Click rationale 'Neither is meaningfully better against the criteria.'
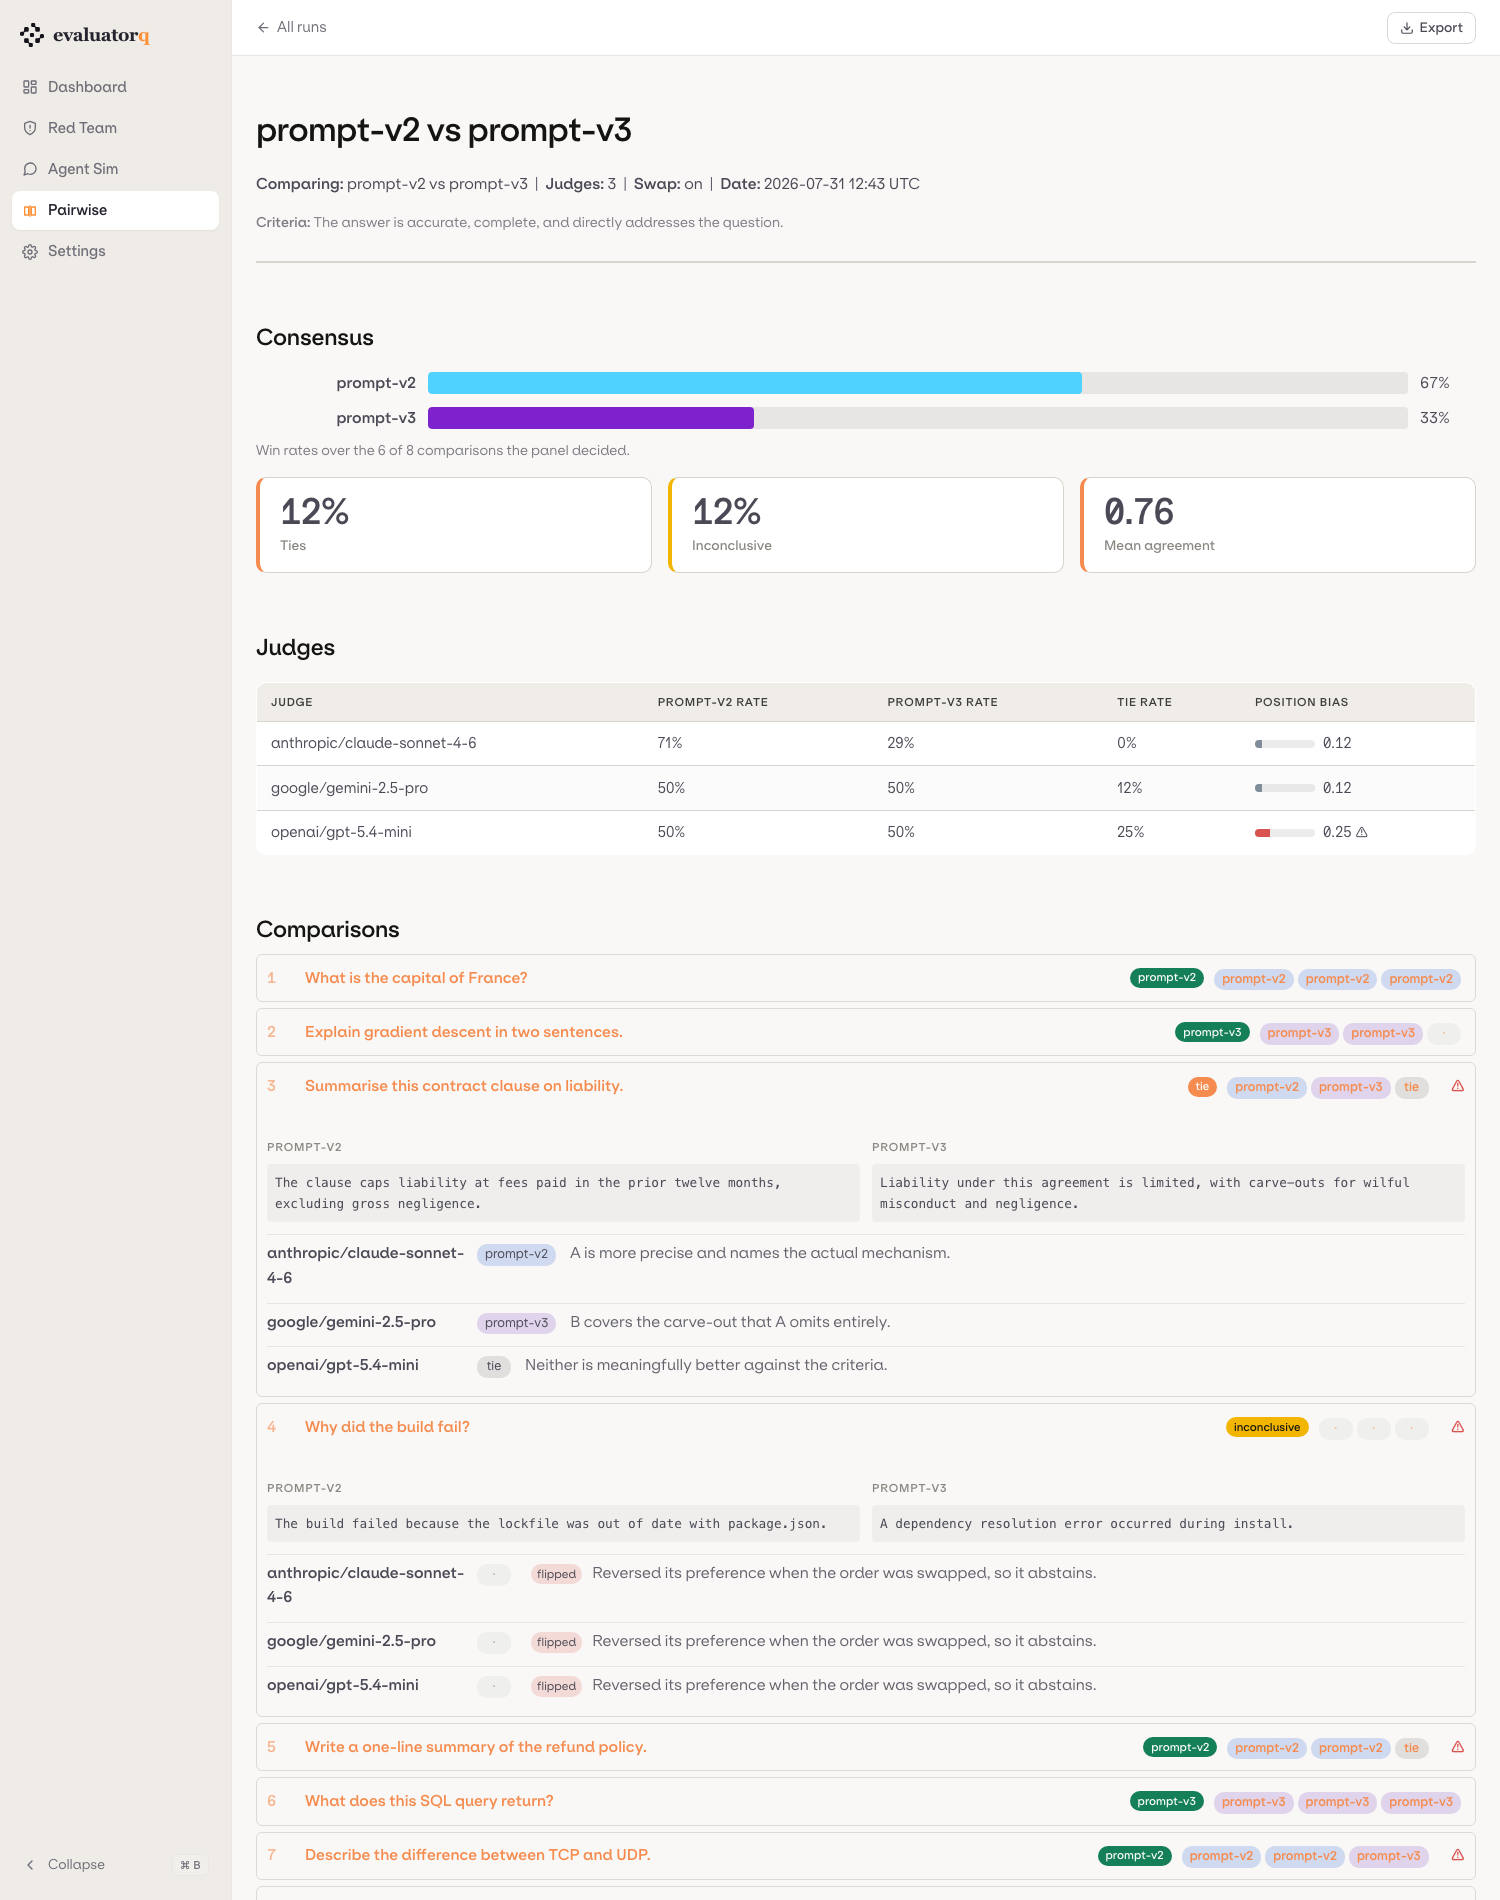Image resolution: width=1500 pixels, height=1900 pixels. 706,1365
